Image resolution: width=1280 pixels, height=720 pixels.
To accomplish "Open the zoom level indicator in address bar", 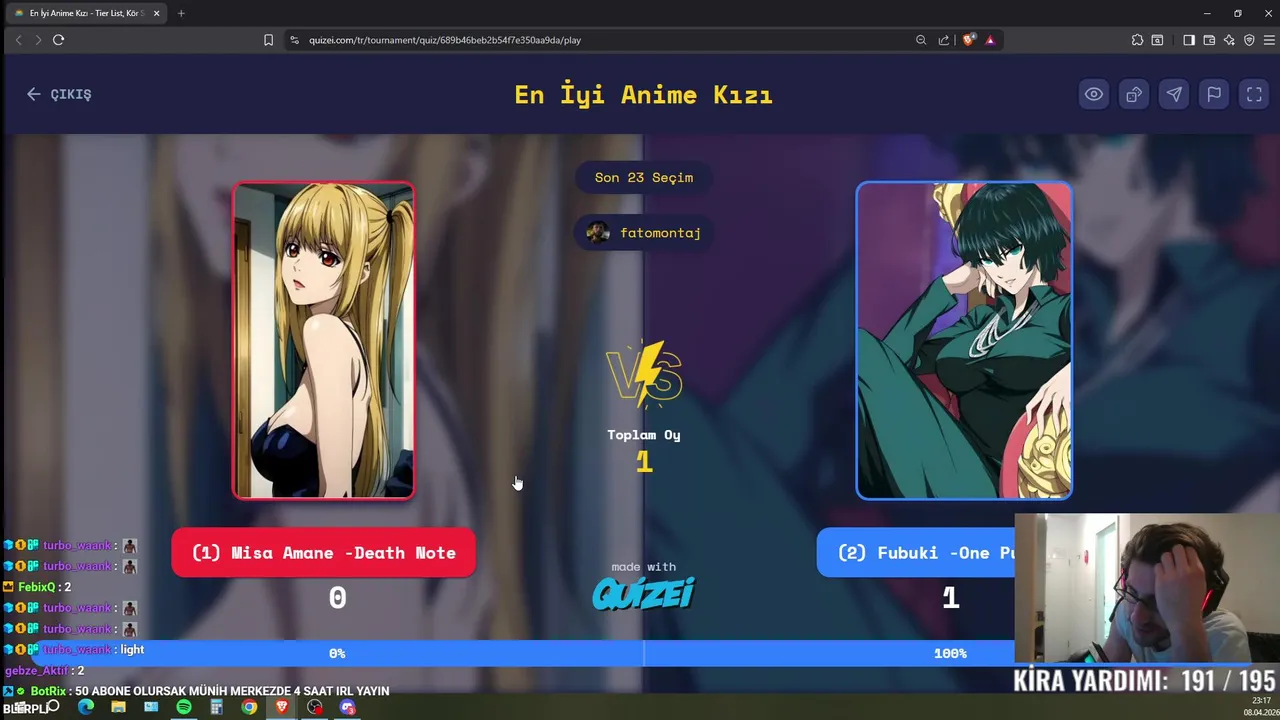I will (921, 40).
